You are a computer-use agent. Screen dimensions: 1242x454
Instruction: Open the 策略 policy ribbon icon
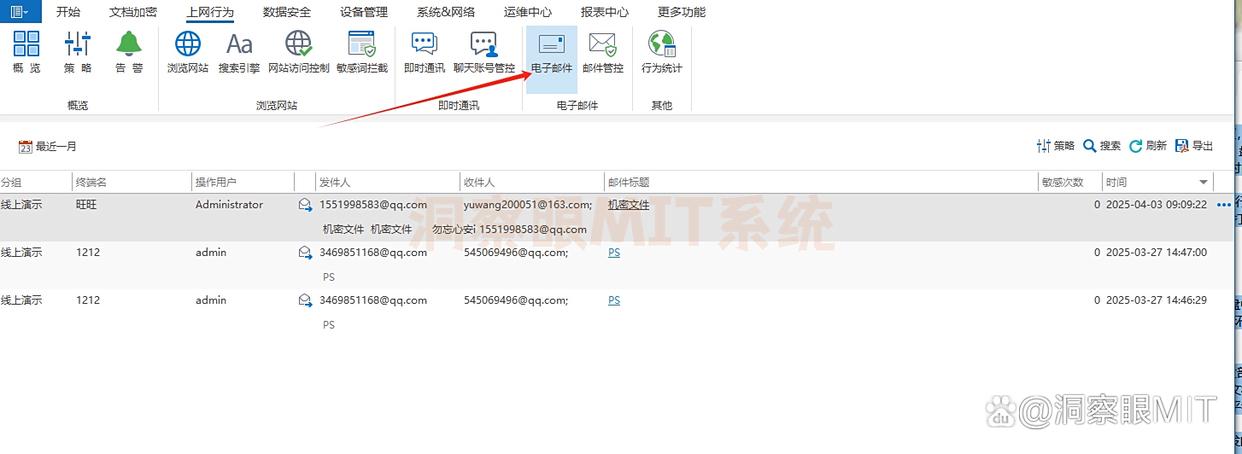78,51
